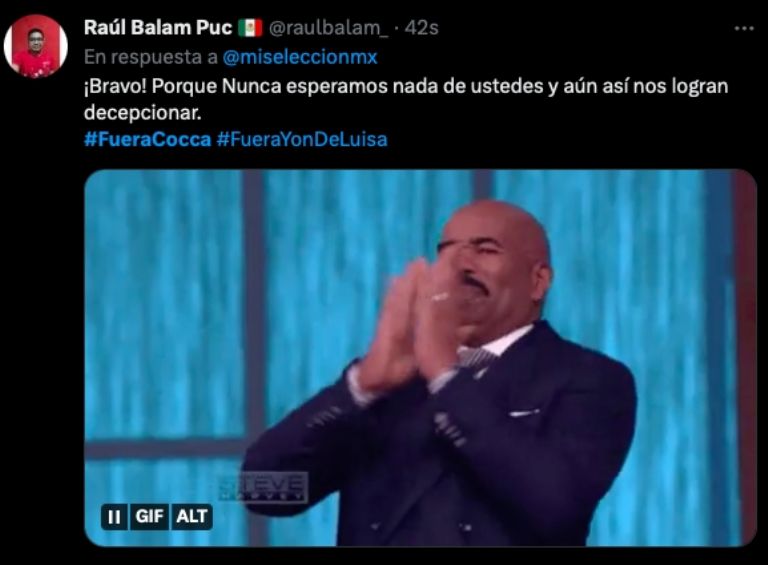
Task: Open the tweet via the 42s timestamp
Action: tap(422, 28)
